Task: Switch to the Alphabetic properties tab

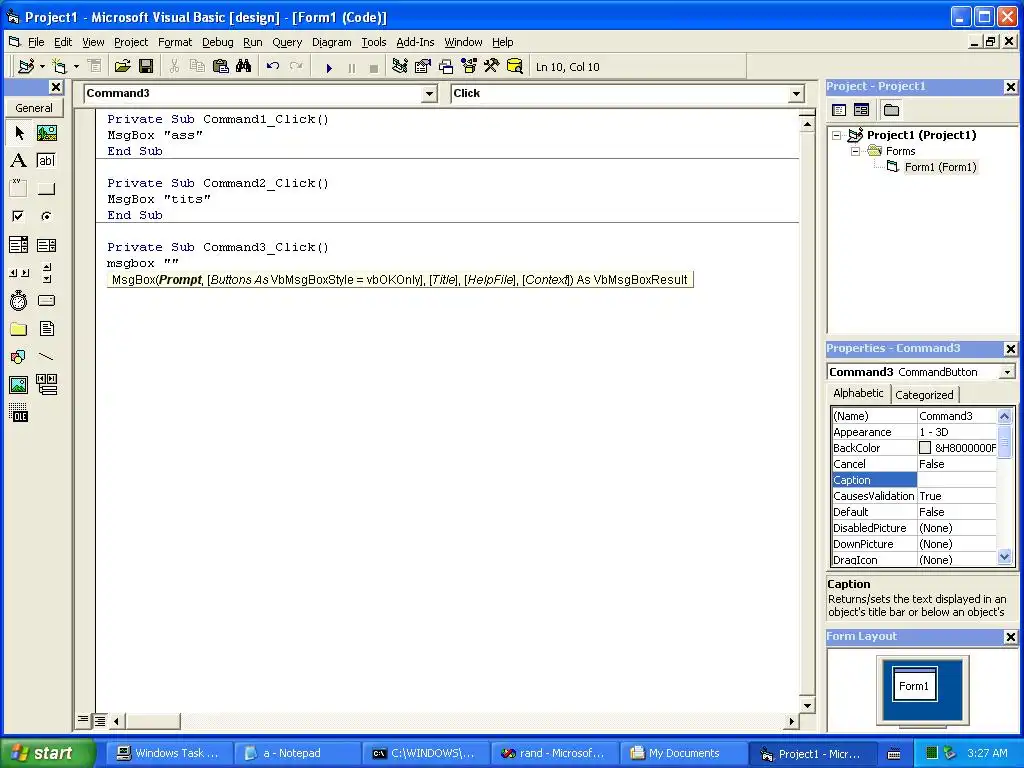Action: [858, 393]
